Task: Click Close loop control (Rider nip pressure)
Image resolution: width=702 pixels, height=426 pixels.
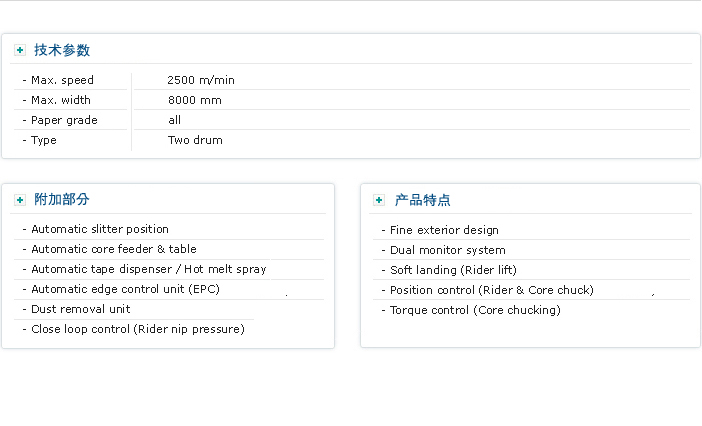Action: point(138,329)
